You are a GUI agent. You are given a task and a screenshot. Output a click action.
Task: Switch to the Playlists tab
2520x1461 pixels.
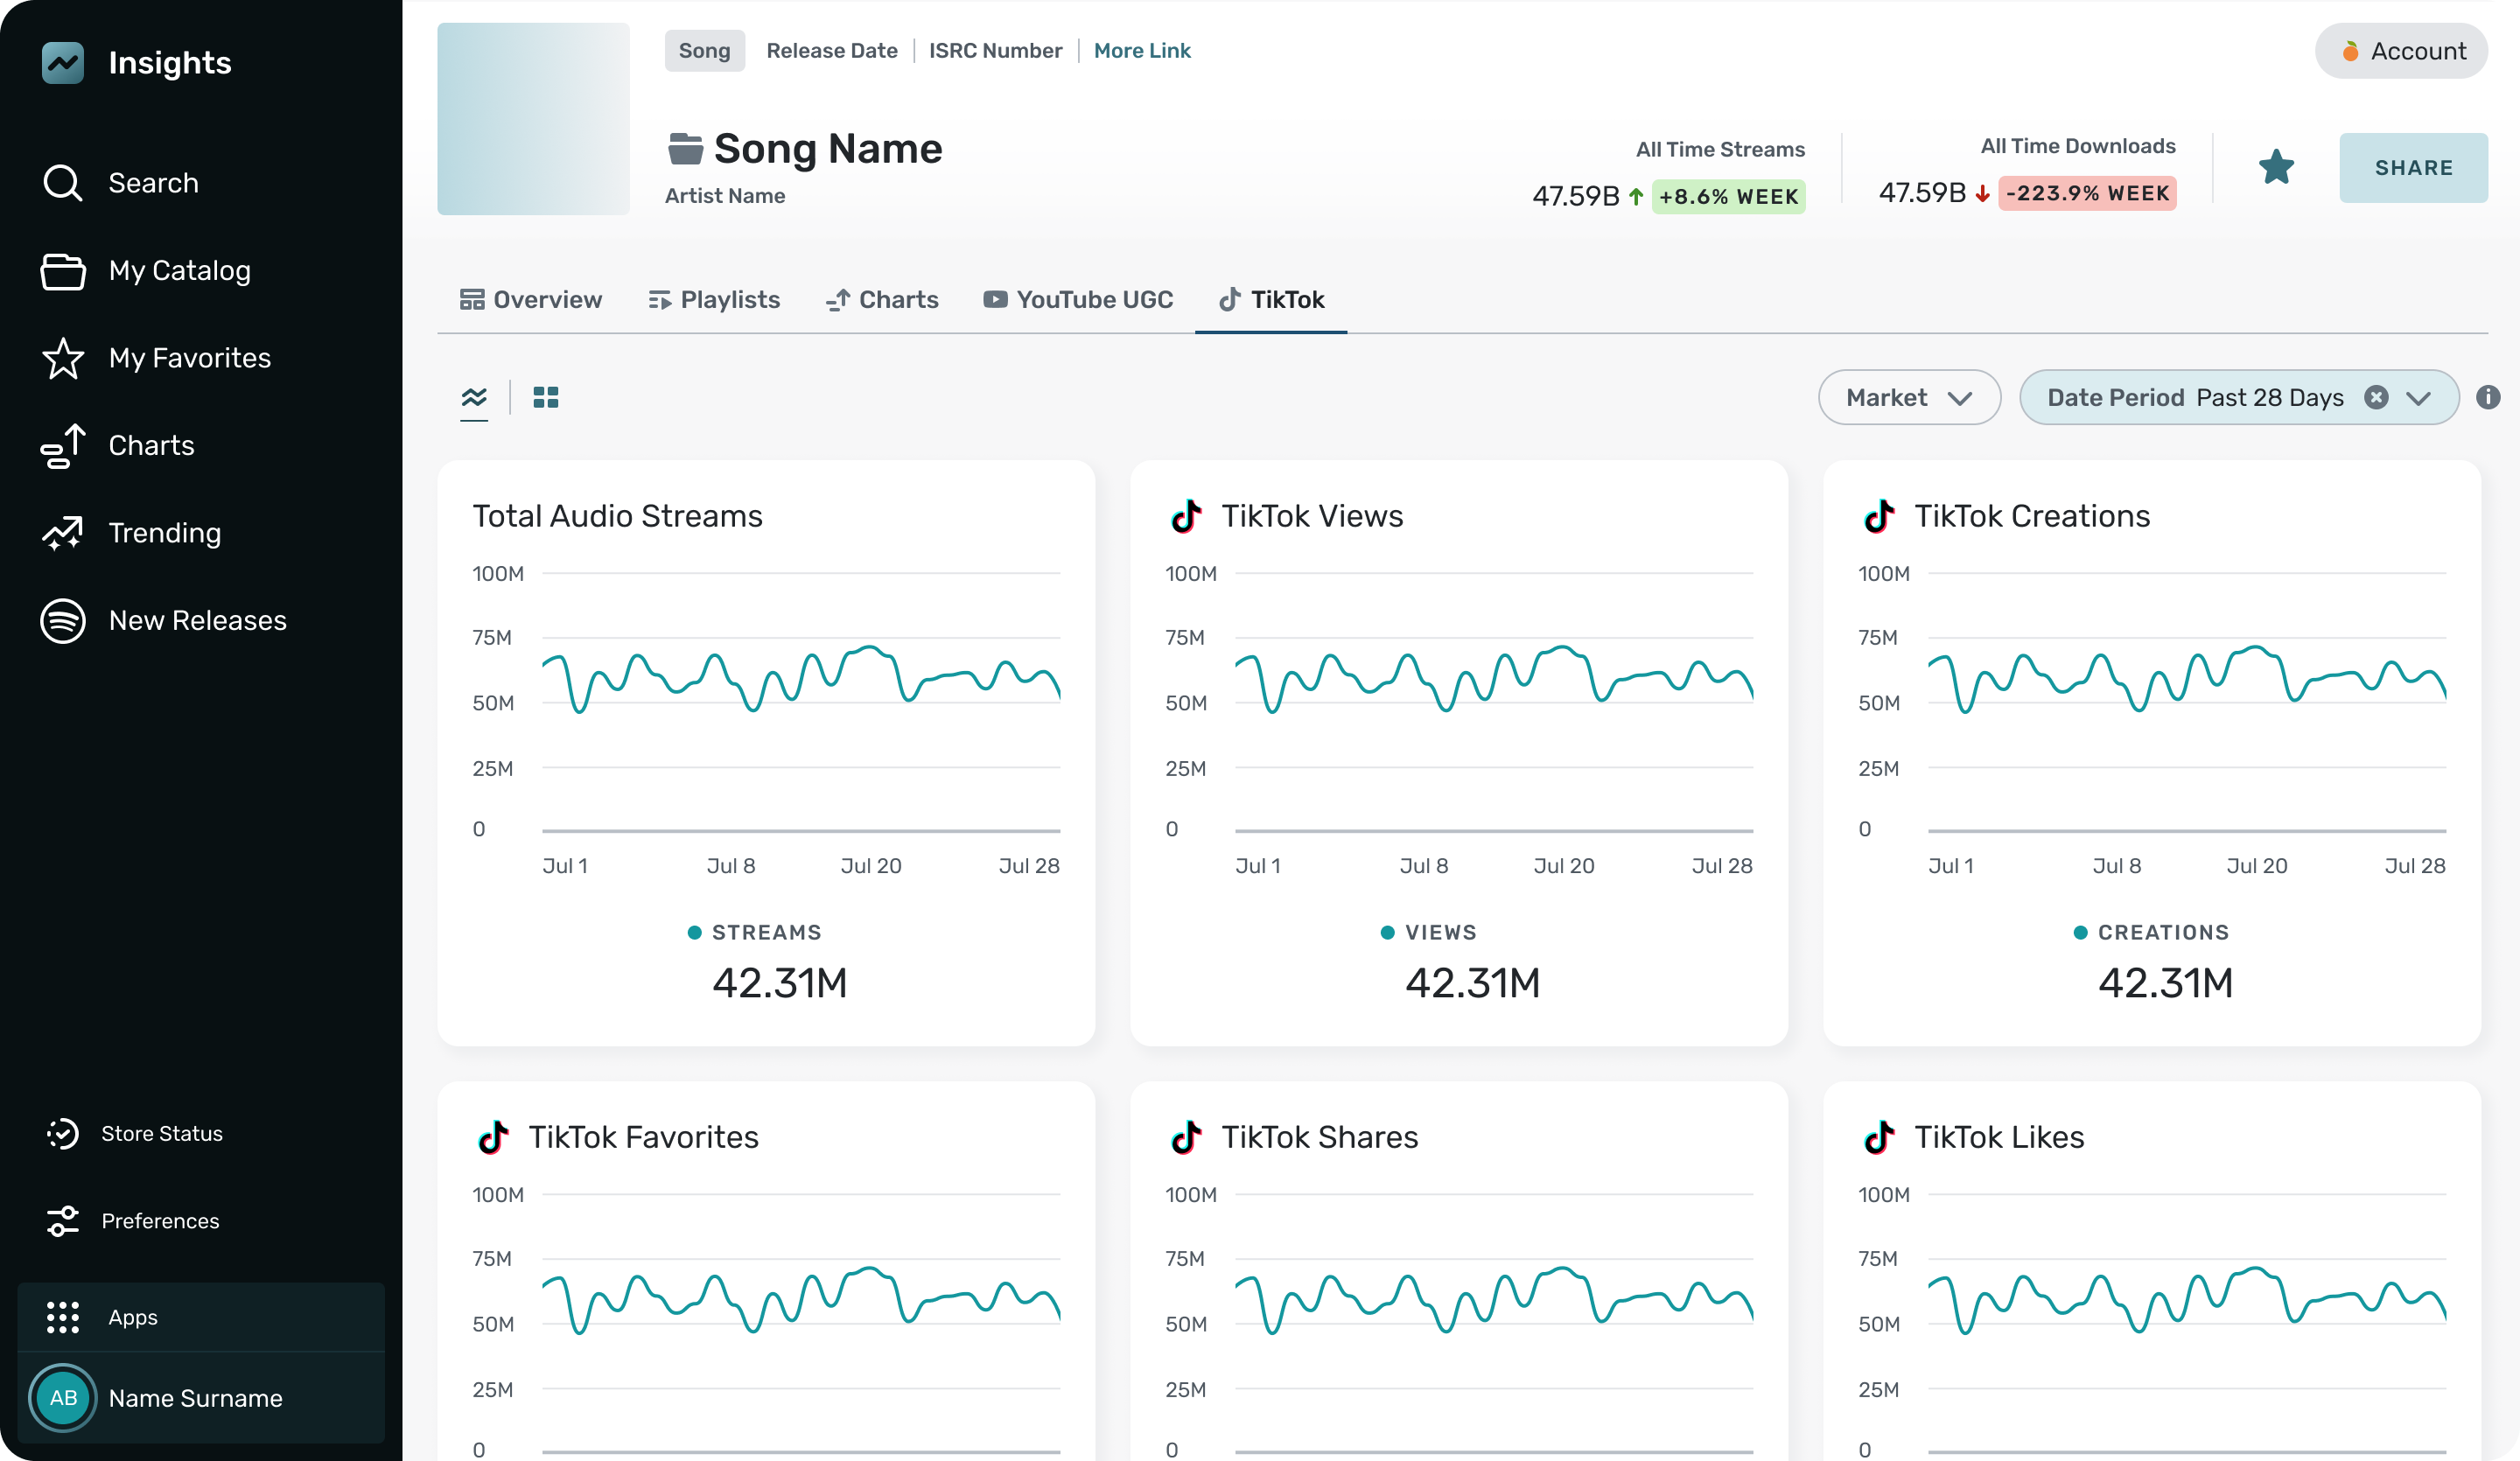(714, 300)
